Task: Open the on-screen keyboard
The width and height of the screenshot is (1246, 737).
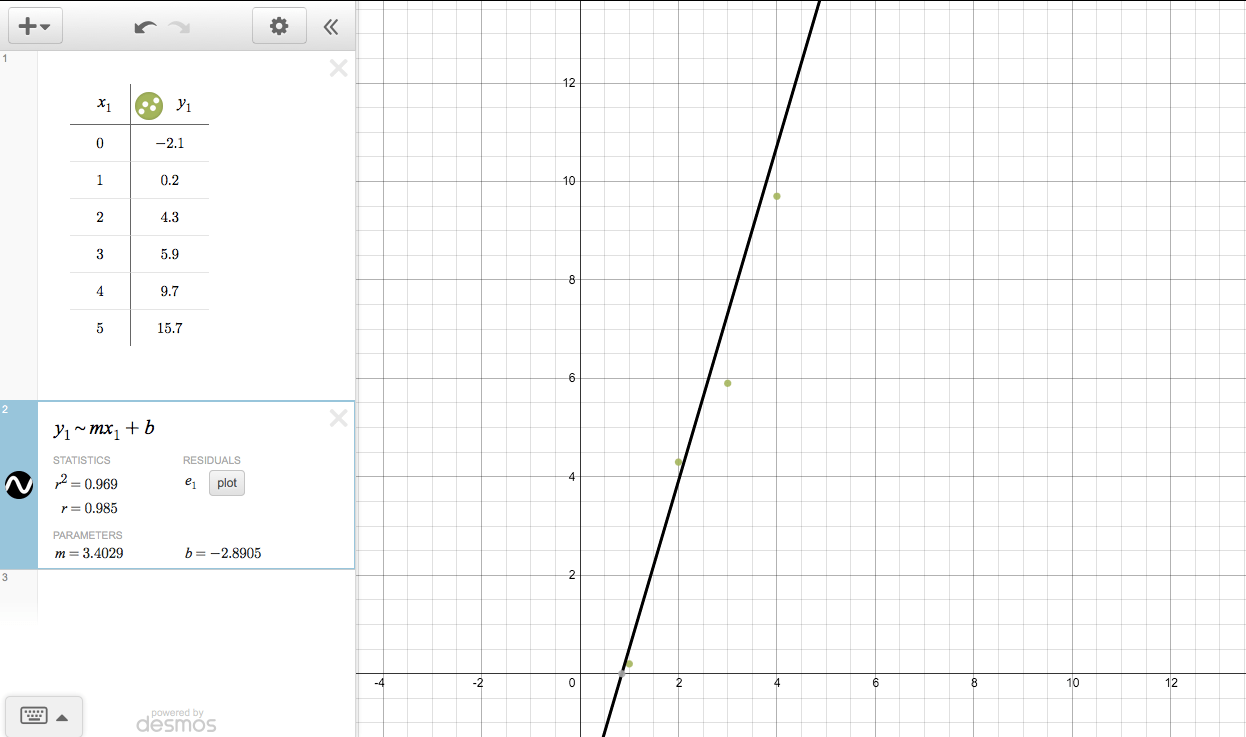Action: [x=34, y=716]
